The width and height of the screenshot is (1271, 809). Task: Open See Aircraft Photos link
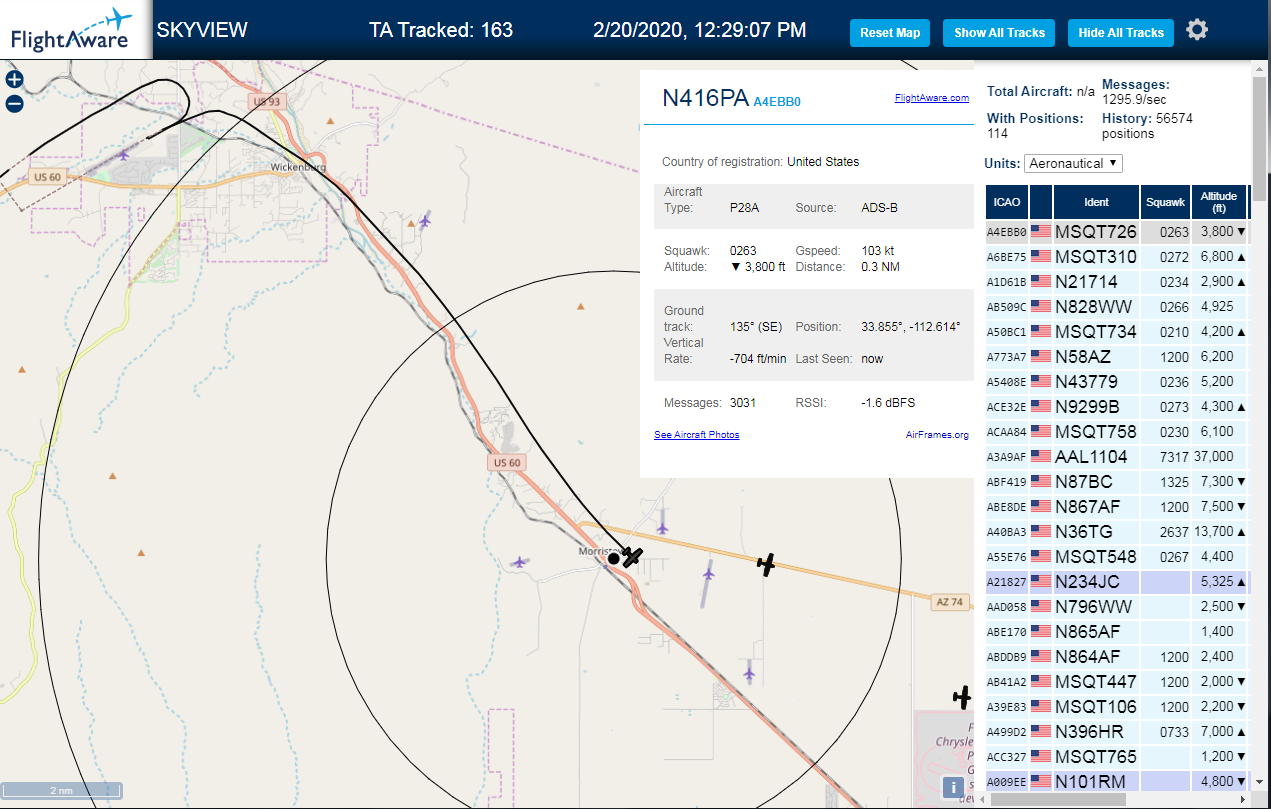click(697, 435)
